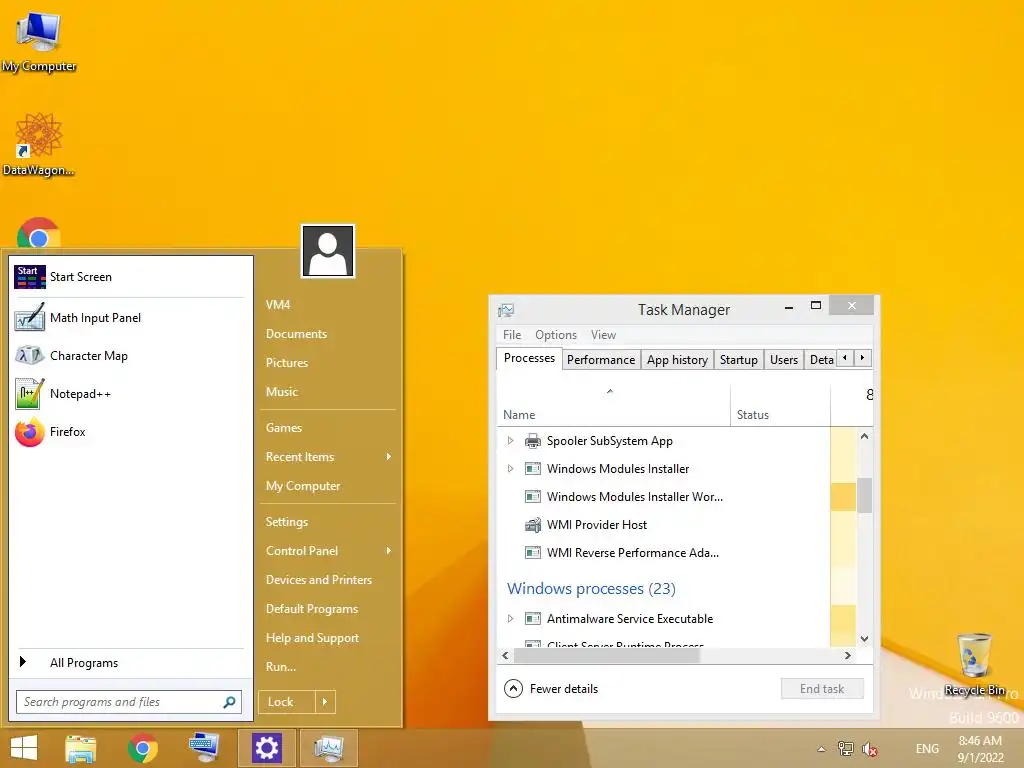Viewport: 1024px width, 768px height.
Task: Click the keyboard-monitor taskbar icon
Action: point(204,748)
